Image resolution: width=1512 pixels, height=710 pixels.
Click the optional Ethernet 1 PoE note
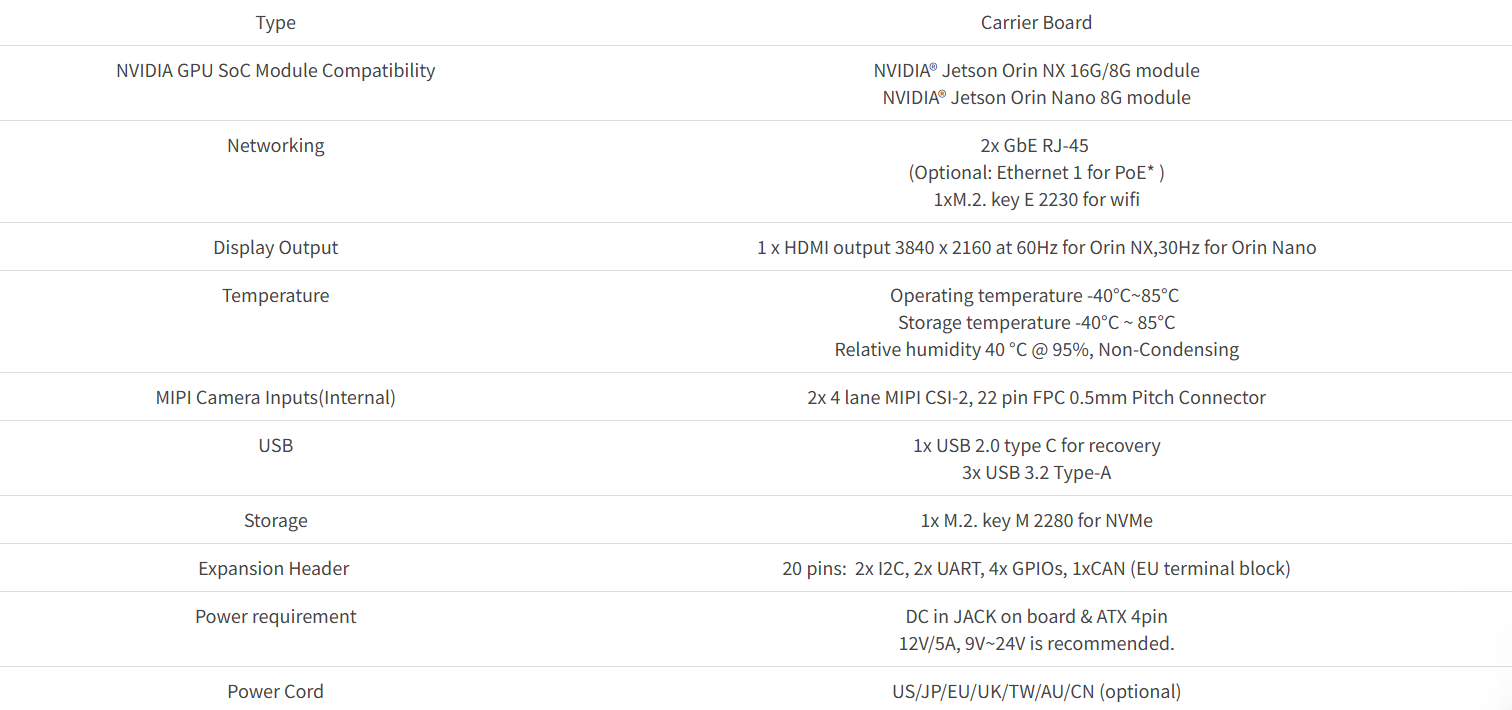(1036, 173)
